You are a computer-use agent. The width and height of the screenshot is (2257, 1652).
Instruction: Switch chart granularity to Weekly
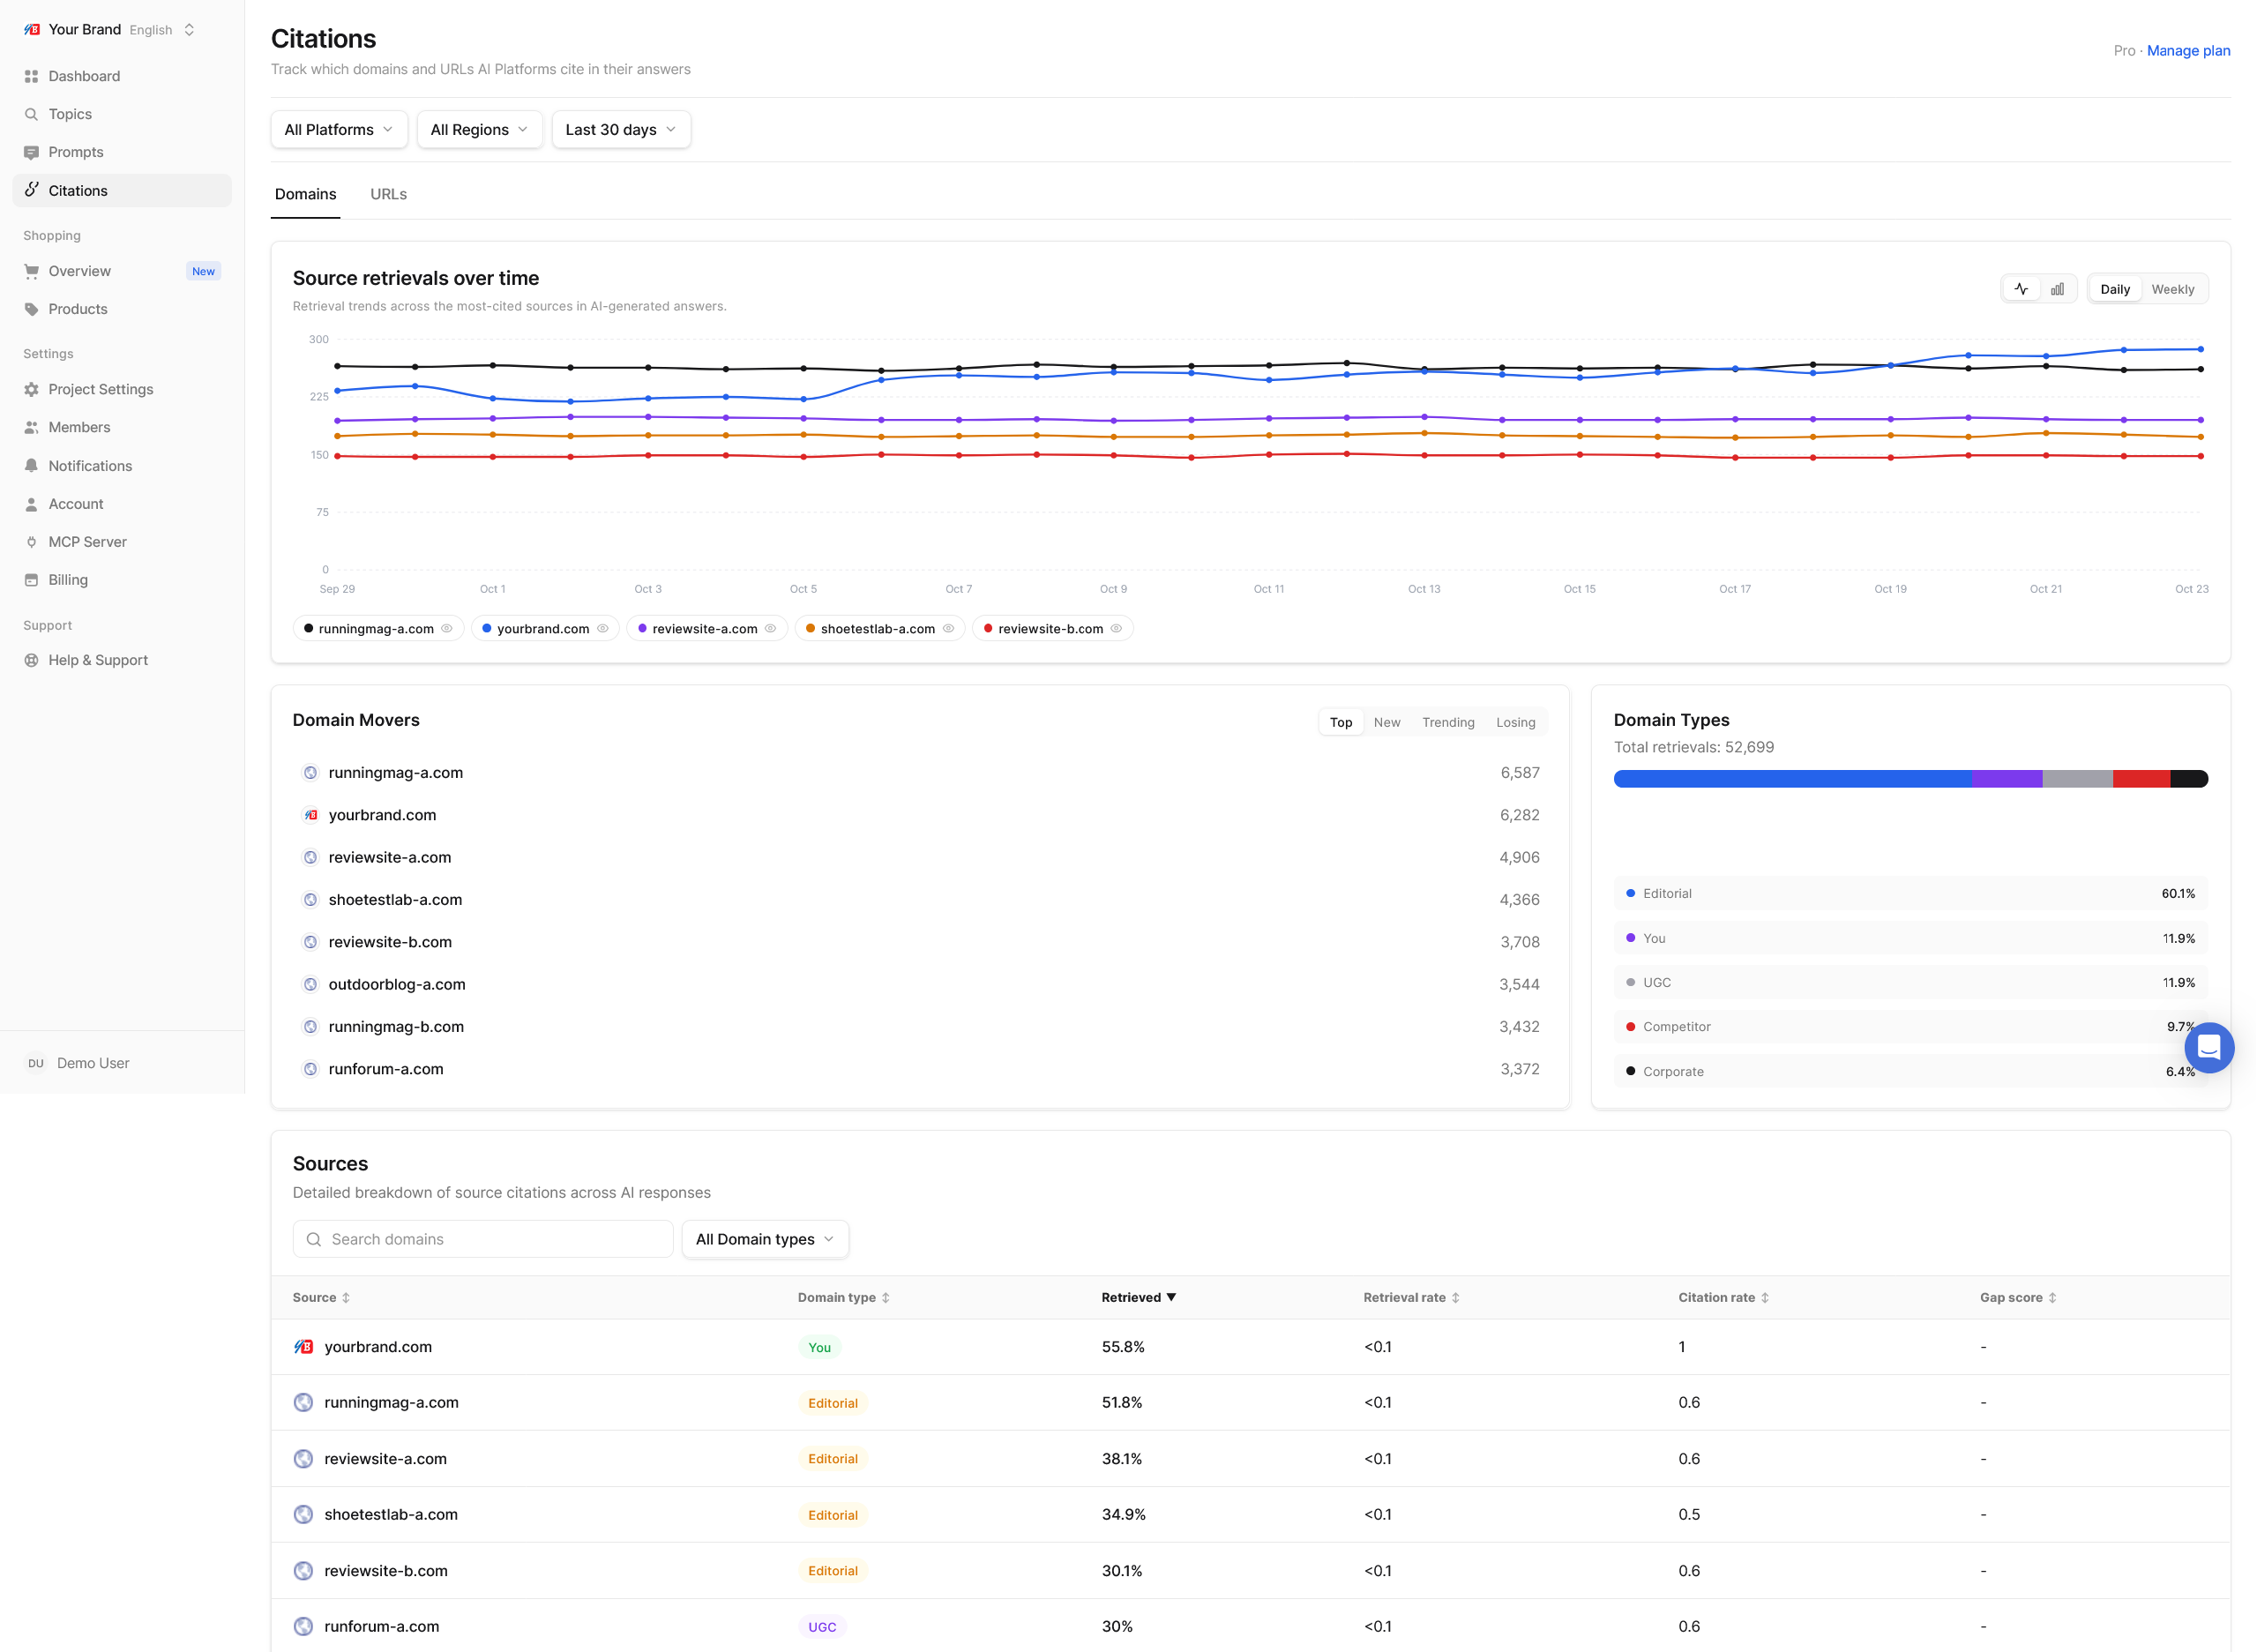[2172, 289]
